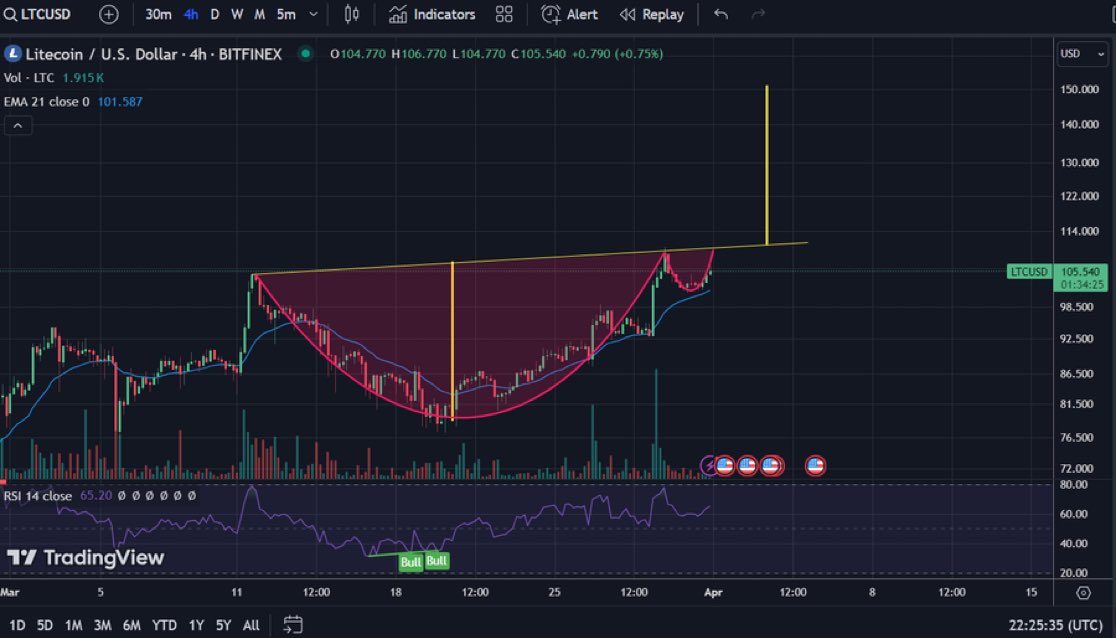Screen dimensions: 1116x638
Task: Click the redo arrow
Action: point(758,14)
